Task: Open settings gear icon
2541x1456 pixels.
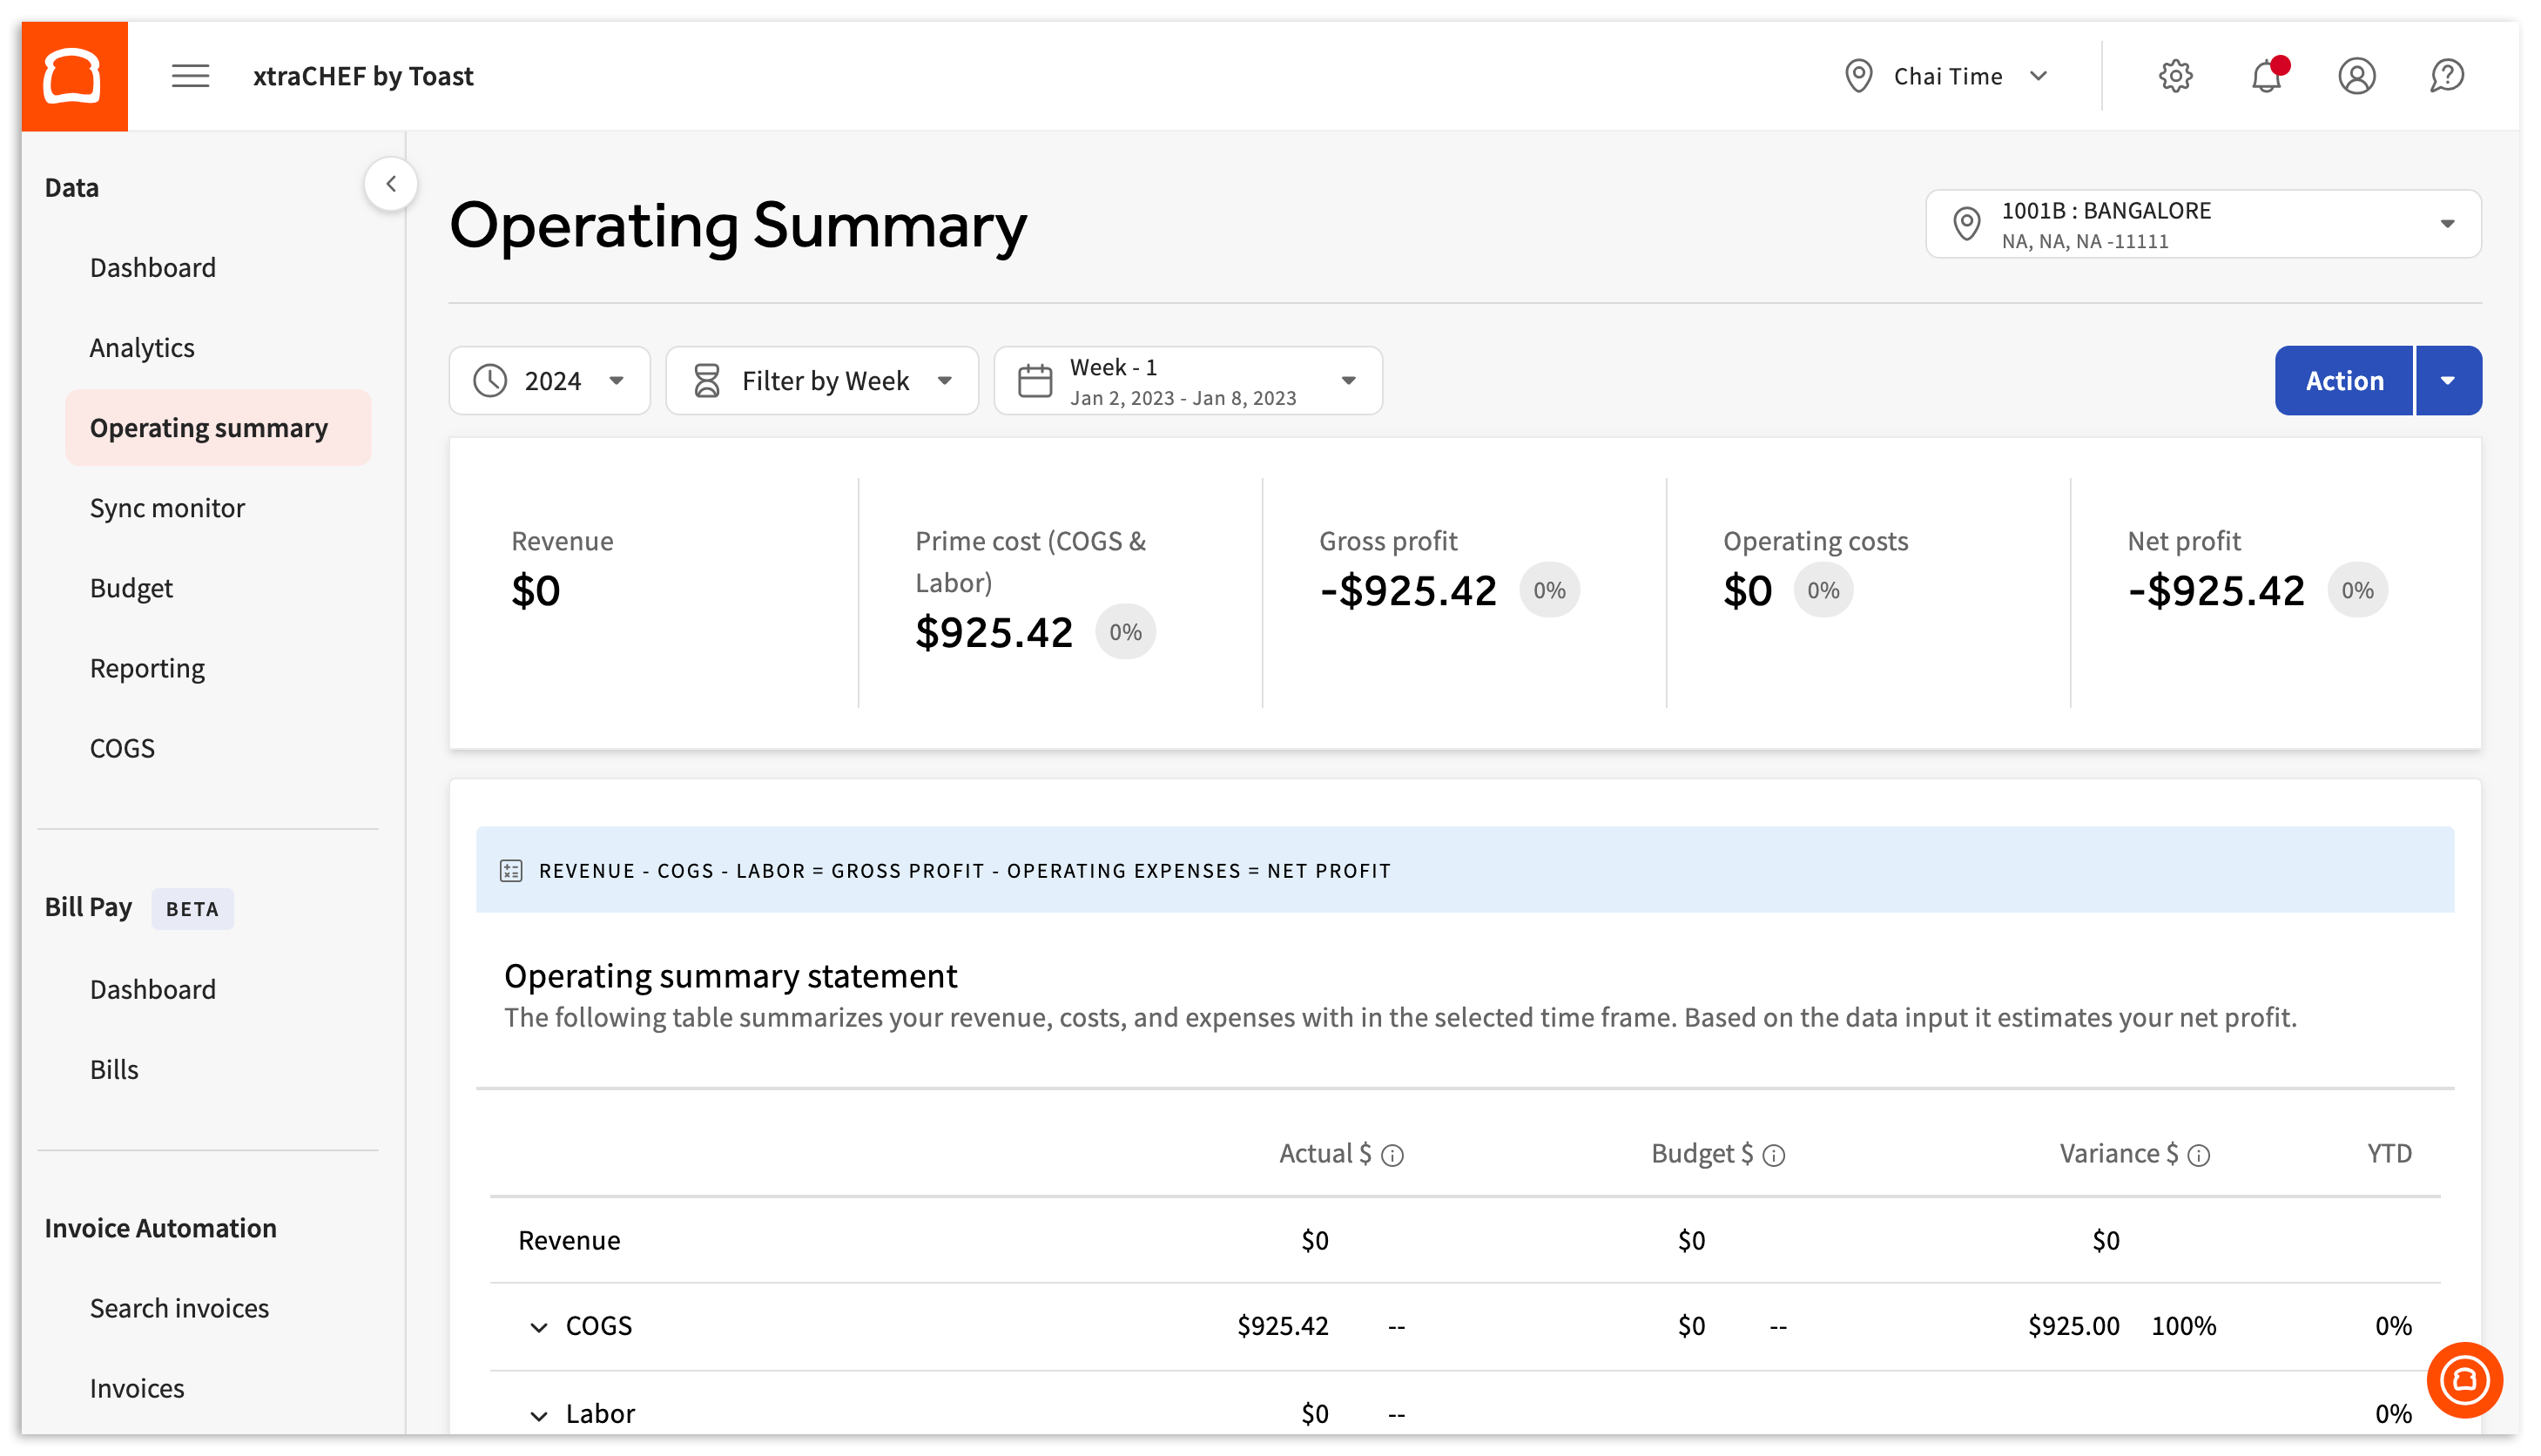Action: pos(2174,76)
